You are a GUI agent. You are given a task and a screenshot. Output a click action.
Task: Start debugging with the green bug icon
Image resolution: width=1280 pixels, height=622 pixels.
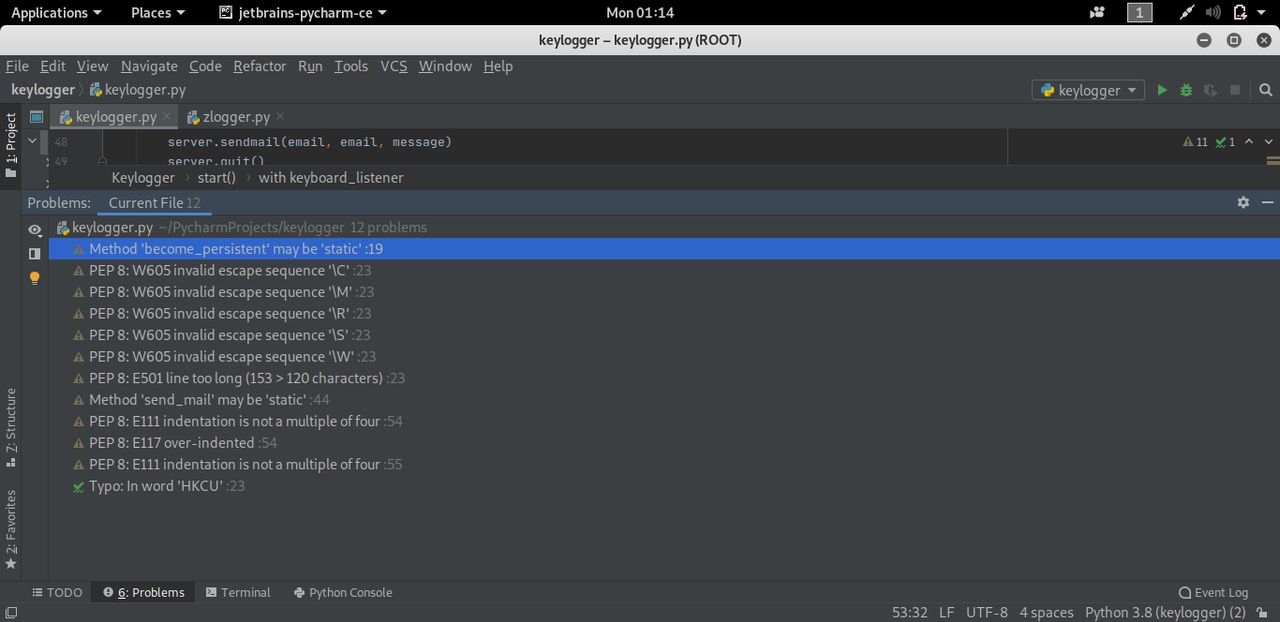coord(1186,90)
